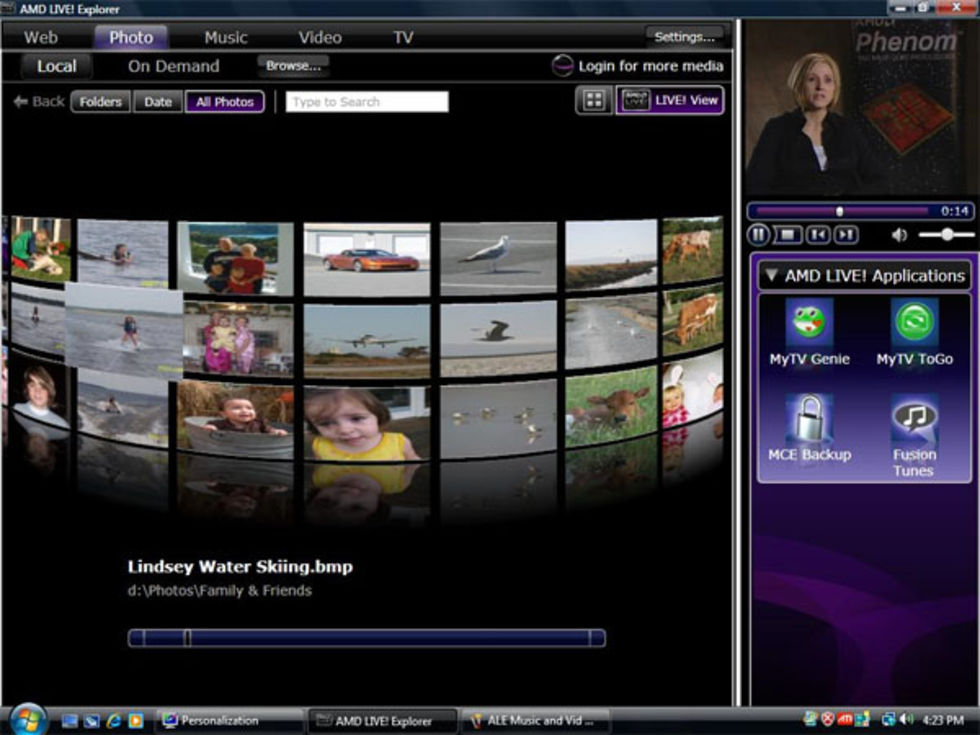The width and height of the screenshot is (980, 735).
Task: Click the Settings button
Action: click(684, 37)
